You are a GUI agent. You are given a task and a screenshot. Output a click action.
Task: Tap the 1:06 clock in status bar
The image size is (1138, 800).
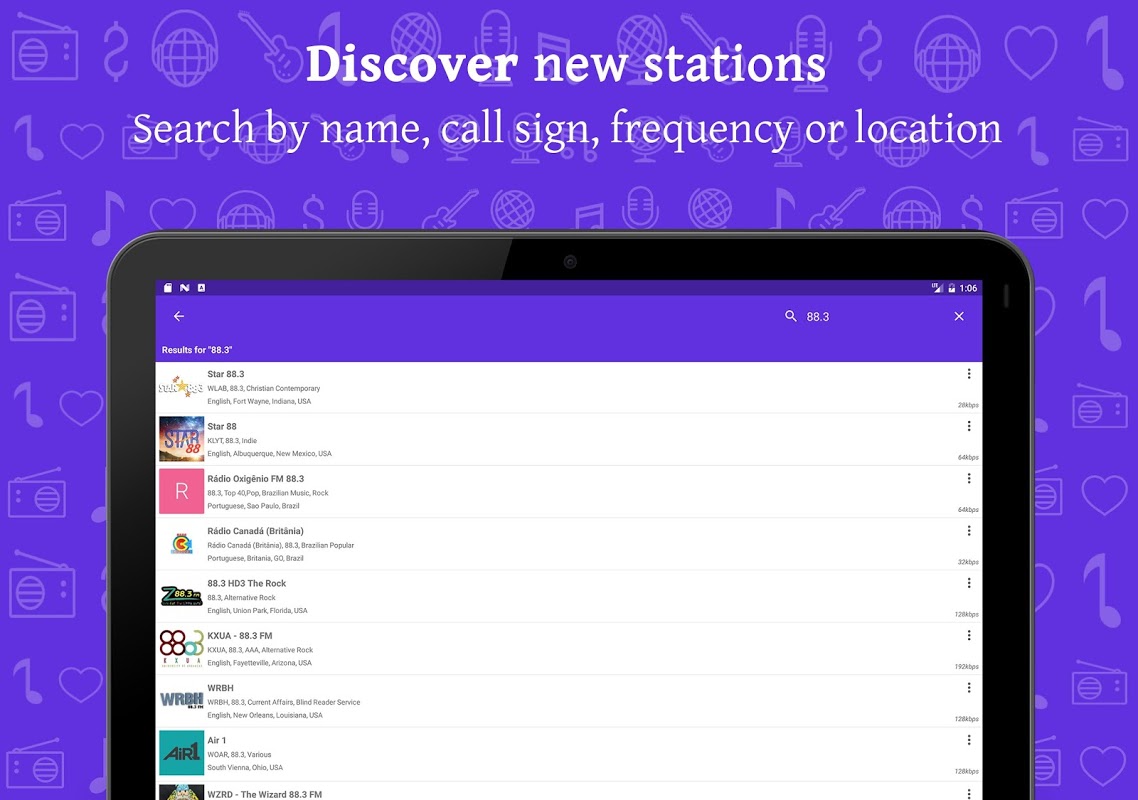[x=968, y=288]
